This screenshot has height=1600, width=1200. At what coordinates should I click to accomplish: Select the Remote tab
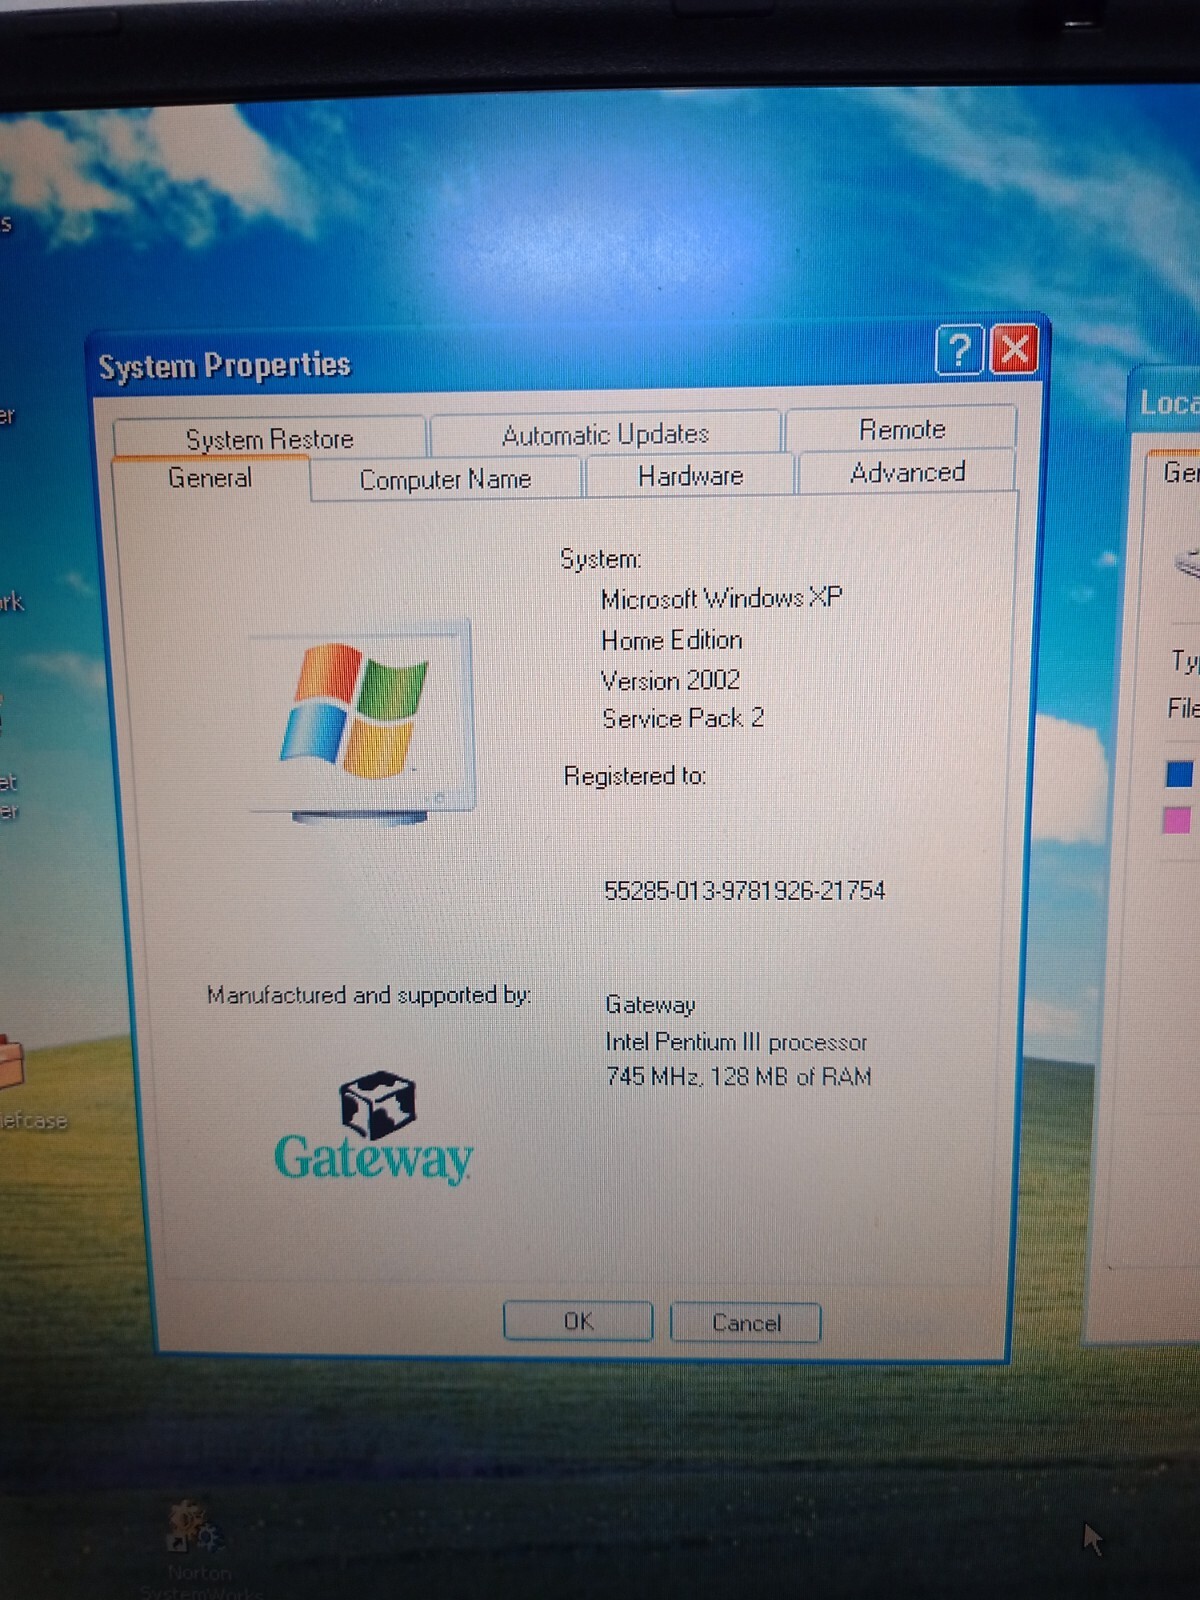pyautogui.click(x=901, y=429)
